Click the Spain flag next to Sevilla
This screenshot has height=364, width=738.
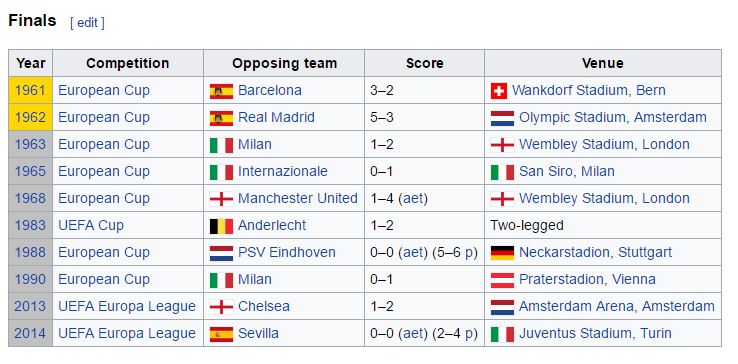pos(221,334)
